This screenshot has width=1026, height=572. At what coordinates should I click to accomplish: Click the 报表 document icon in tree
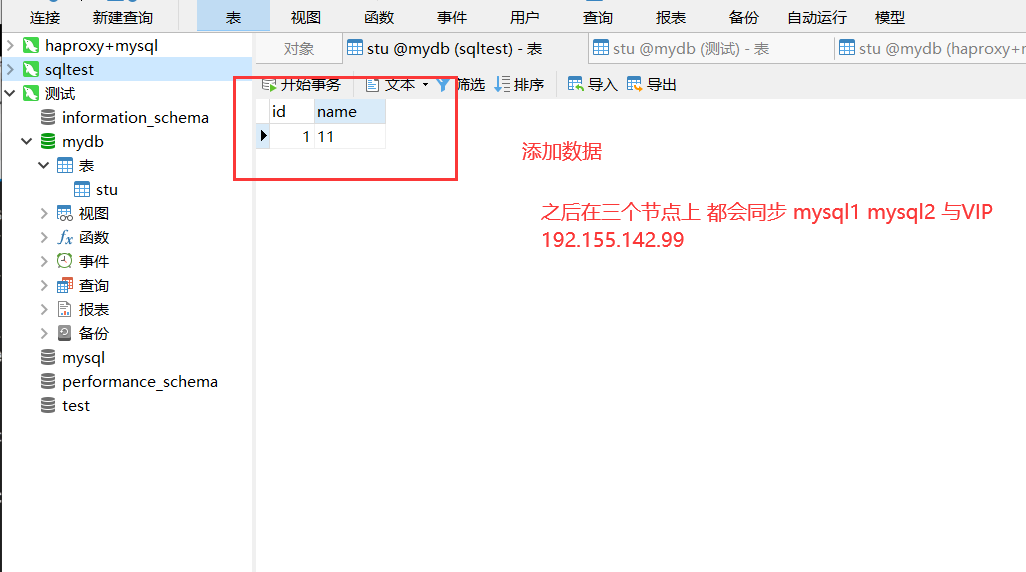coord(65,310)
